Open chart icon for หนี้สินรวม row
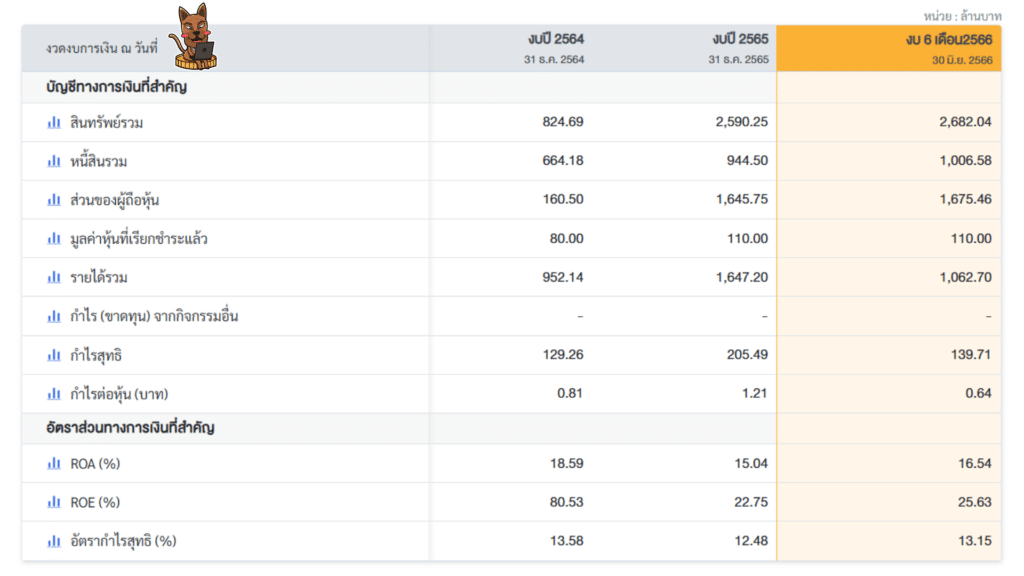Screen dimensions: 1024x576 pos(54,161)
